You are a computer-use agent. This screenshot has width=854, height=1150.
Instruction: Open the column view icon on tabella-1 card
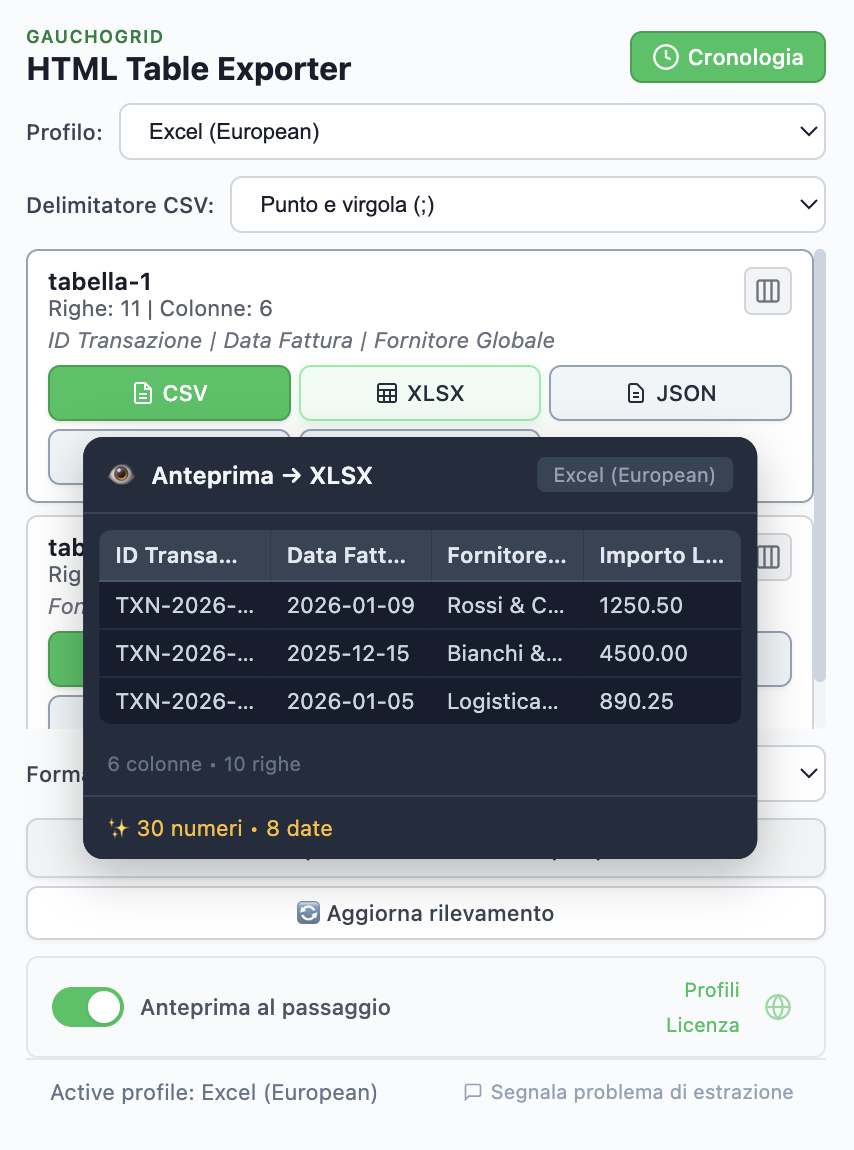pyautogui.click(x=767, y=291)
